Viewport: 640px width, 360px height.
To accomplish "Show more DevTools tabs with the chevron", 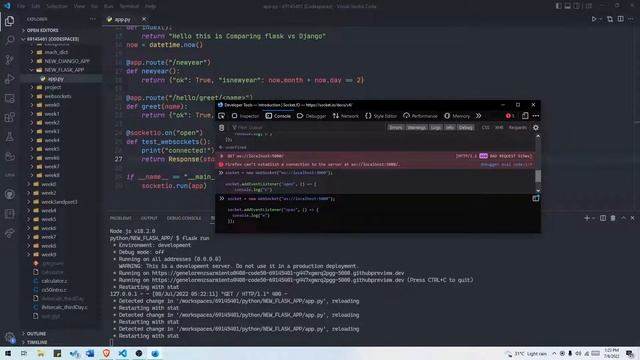I will [x=478, y=116].
